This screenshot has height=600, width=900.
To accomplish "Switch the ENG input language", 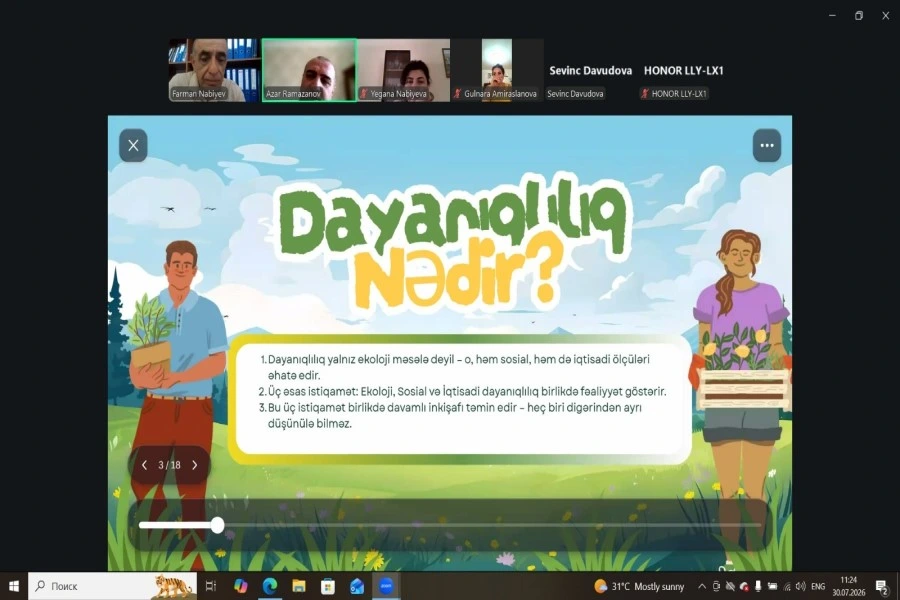I will 818,586.
